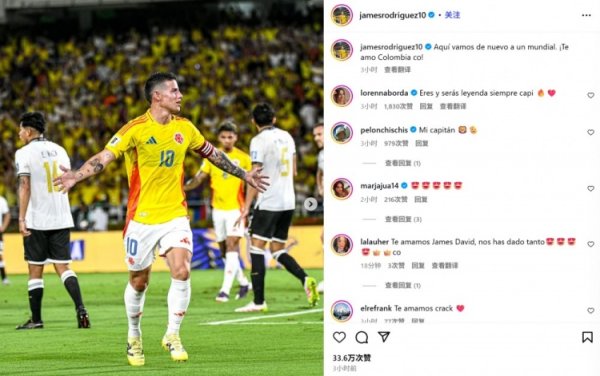600x376 pixels.
Task: Like the post with the heart icon
Action: point(339,337)
